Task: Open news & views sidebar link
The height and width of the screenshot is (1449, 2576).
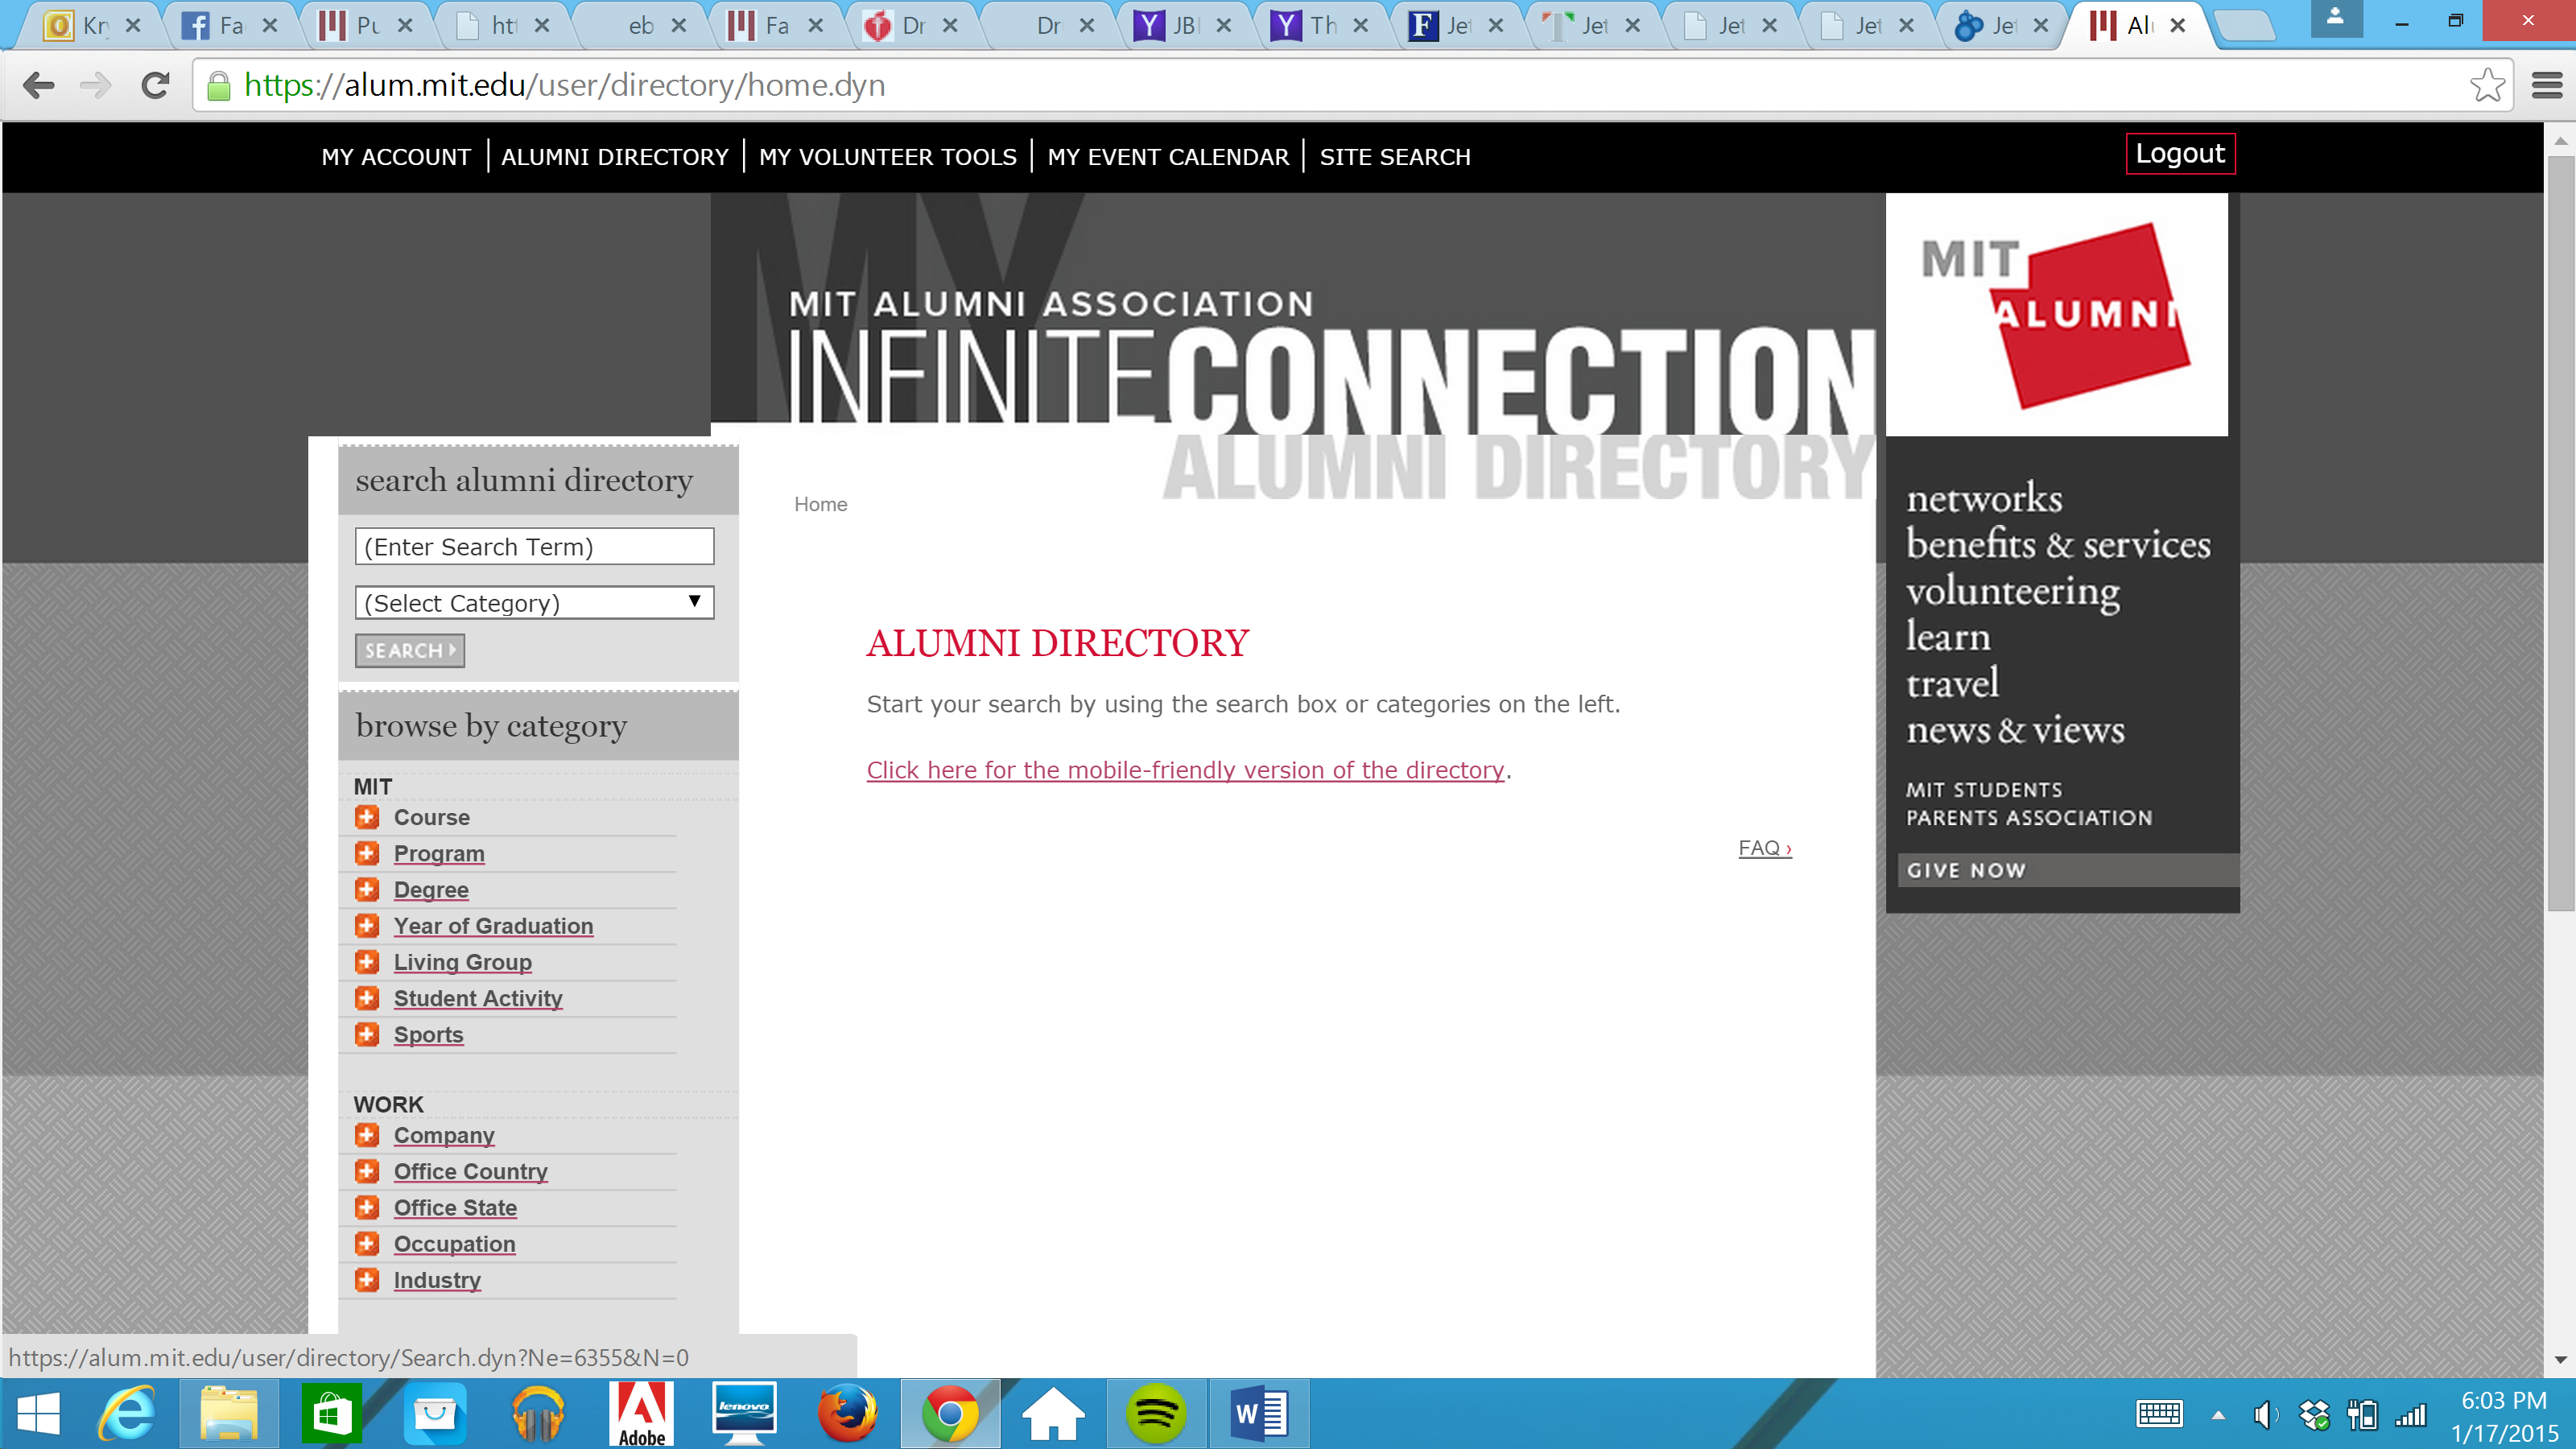Action: (x=2015, y=730)
